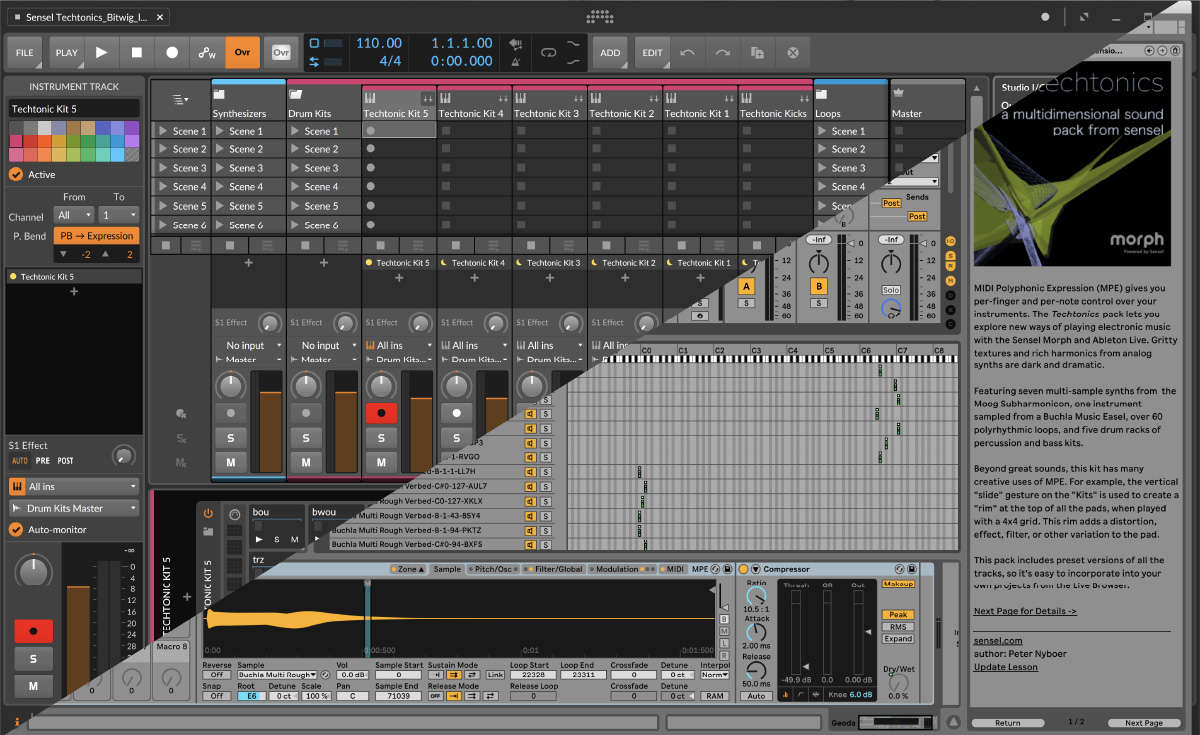Click the Return button

[x=1007, y=723]
